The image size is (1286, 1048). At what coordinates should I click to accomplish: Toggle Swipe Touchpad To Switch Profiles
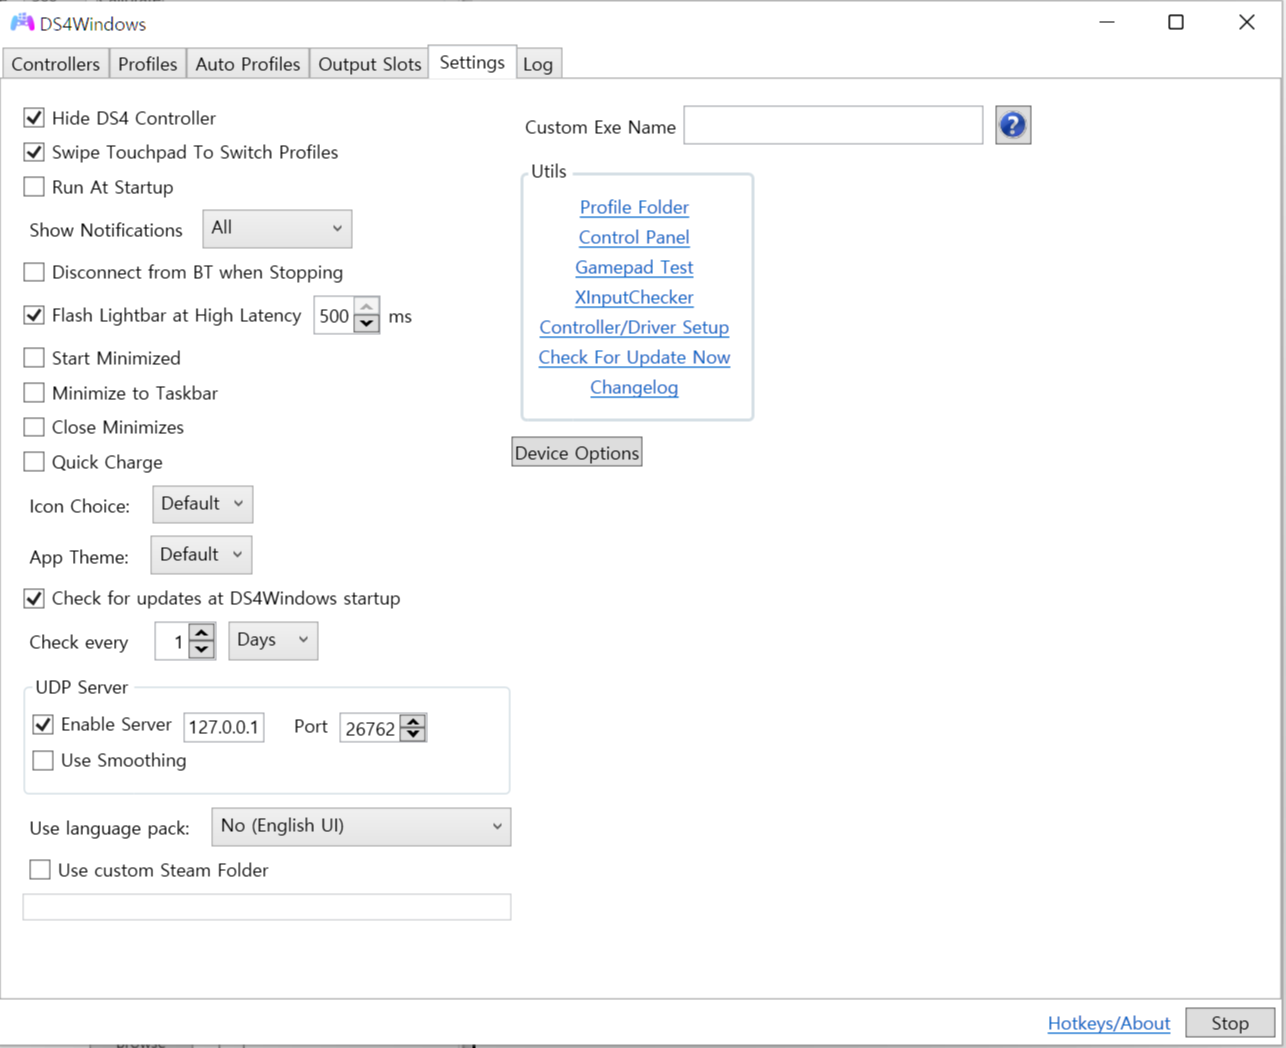point(34,152)
